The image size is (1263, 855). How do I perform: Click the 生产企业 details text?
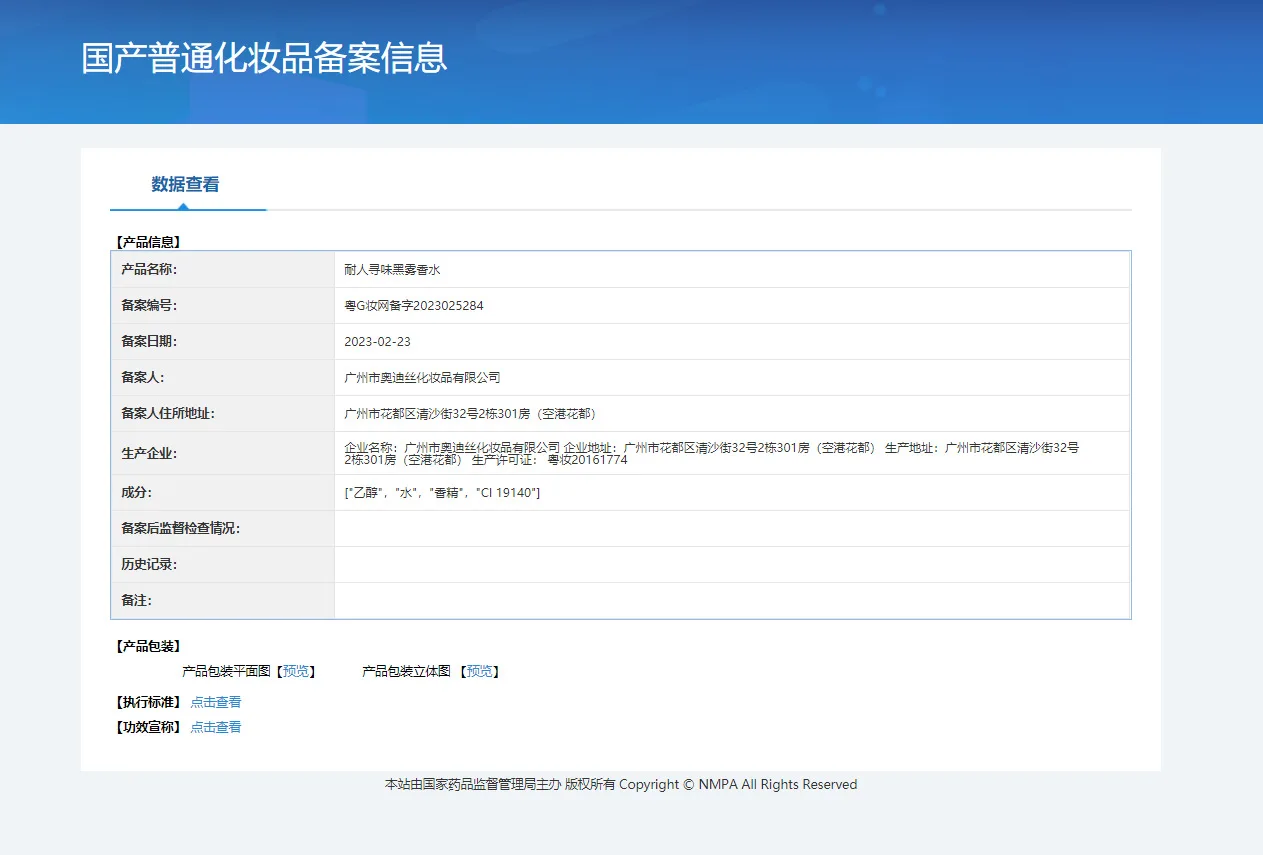[x=710, y=453]
